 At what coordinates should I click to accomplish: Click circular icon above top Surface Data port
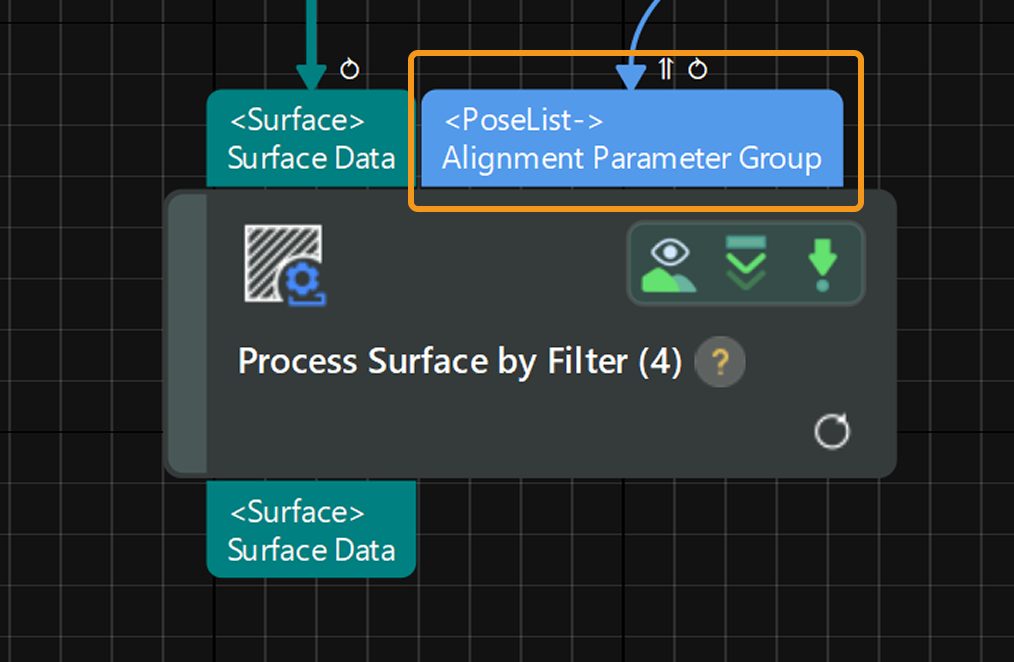coord(349,69)
